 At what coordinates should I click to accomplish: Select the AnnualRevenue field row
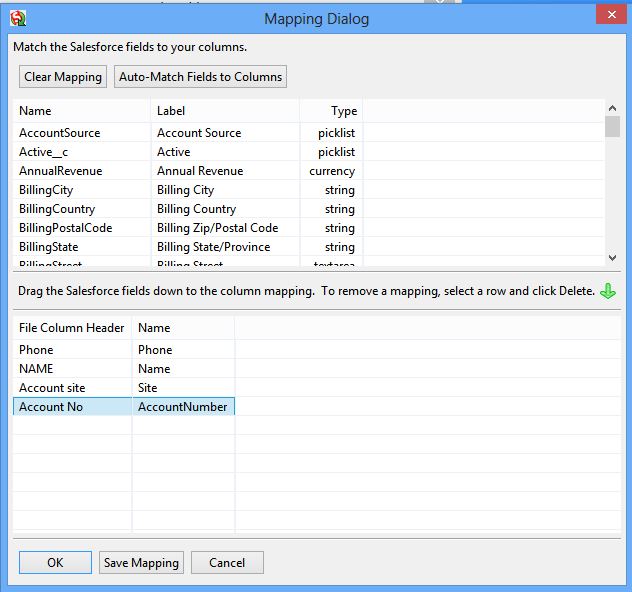308,171
